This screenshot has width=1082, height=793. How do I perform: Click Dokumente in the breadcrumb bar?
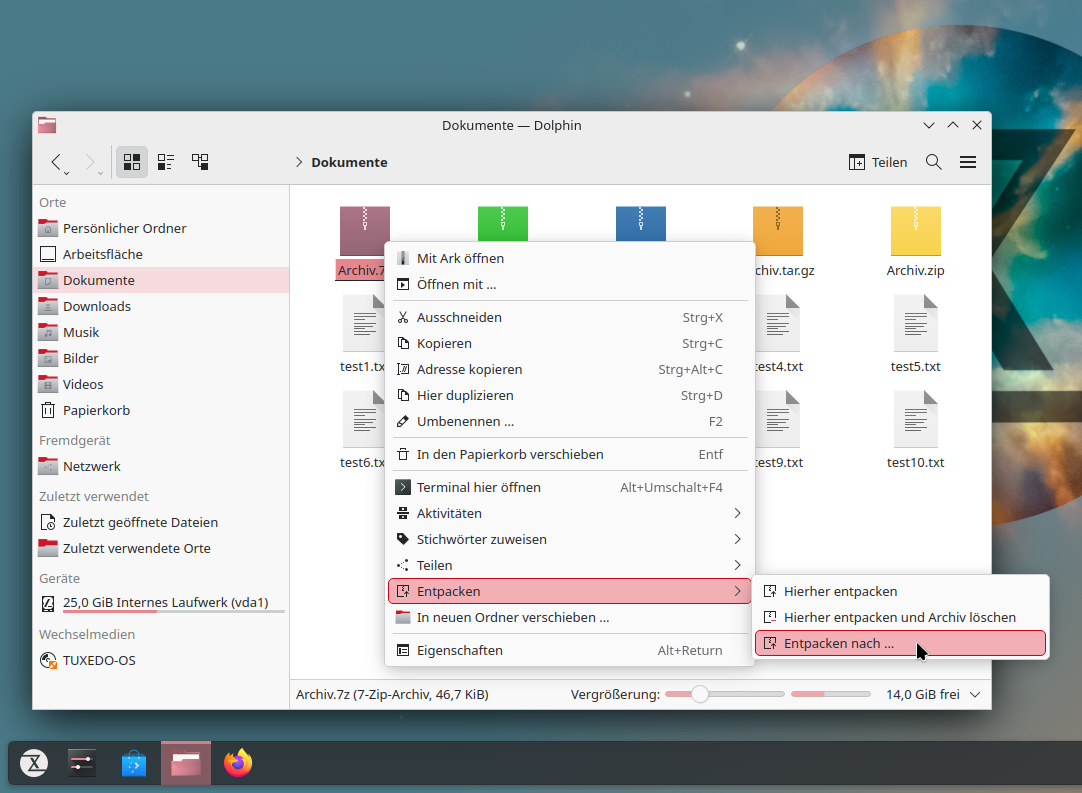[x=349, y=162]
